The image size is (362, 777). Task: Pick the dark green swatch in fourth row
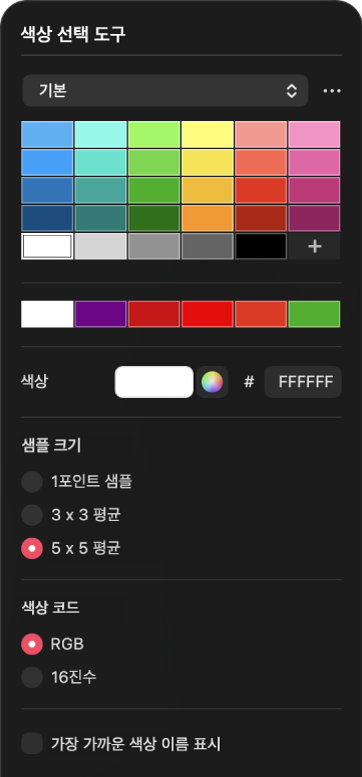(154, 218)
